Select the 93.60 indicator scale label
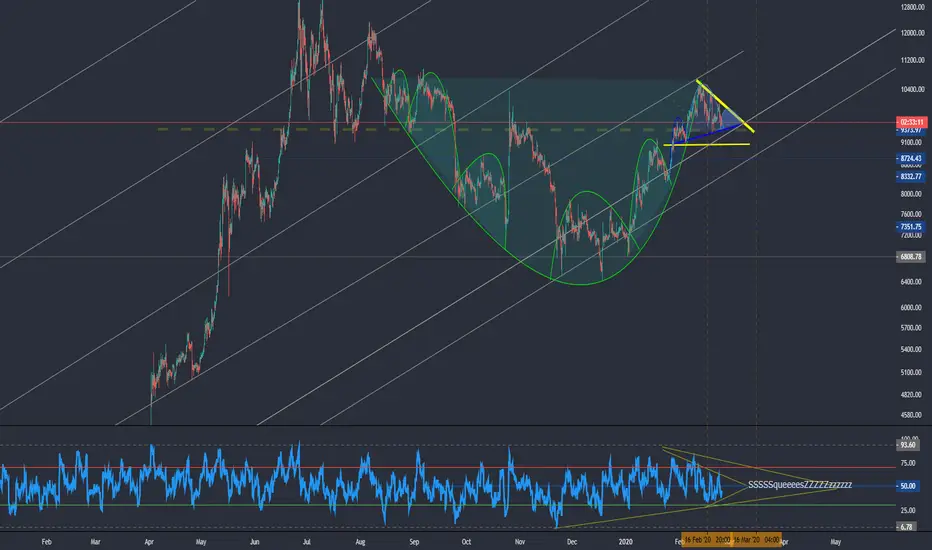The height and width of the screenshot is (550, 932). tap(907, 445)
